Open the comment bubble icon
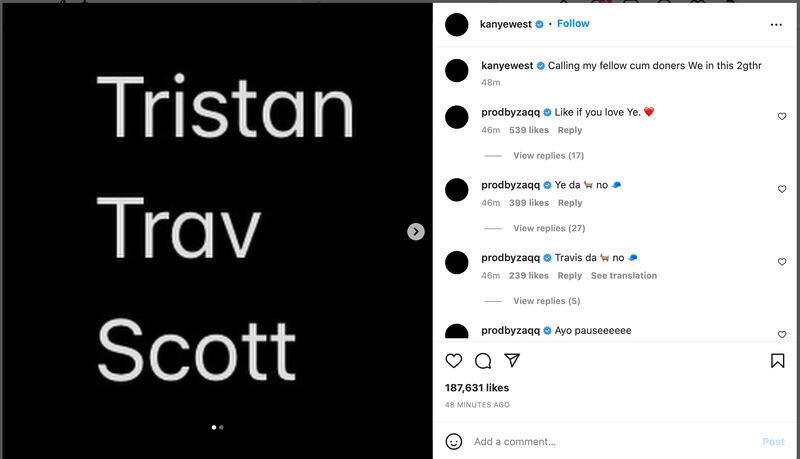The image size is (800, 459). click(x=483, y=361)
